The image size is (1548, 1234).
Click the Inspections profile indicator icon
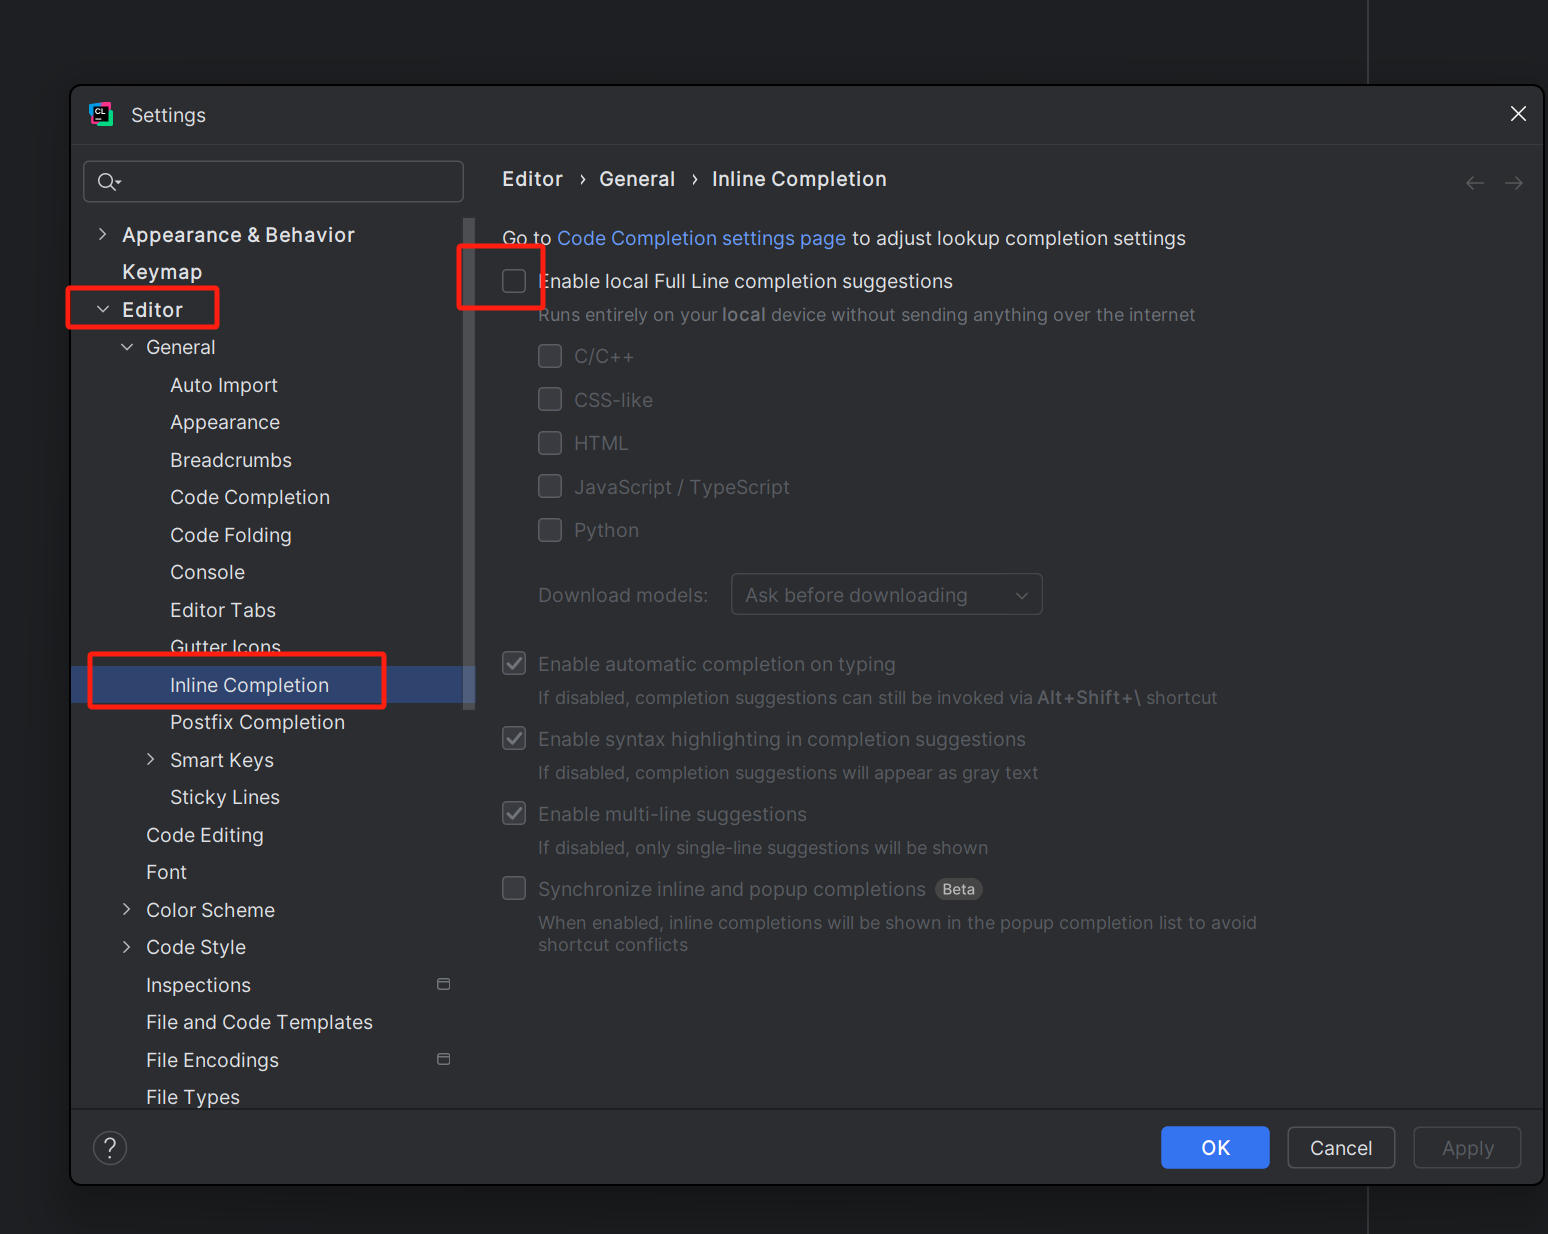(443, 985)
